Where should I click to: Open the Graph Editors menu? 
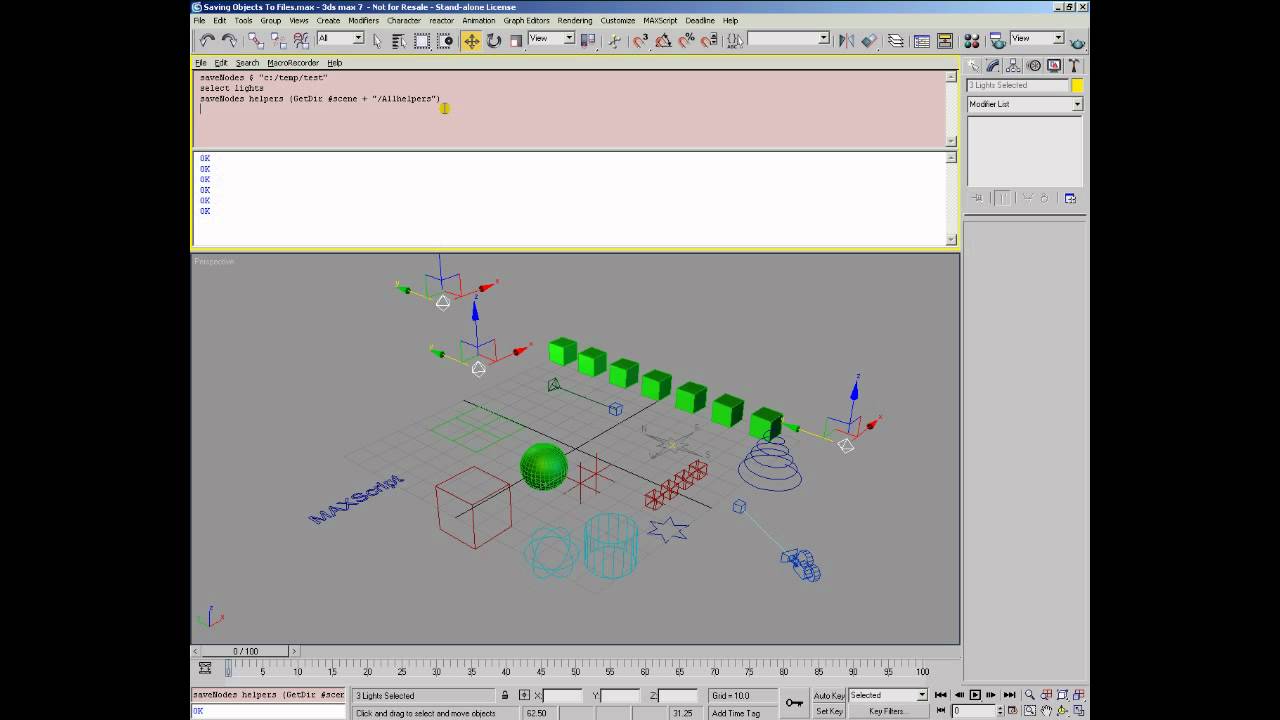[x=526, y=20]
